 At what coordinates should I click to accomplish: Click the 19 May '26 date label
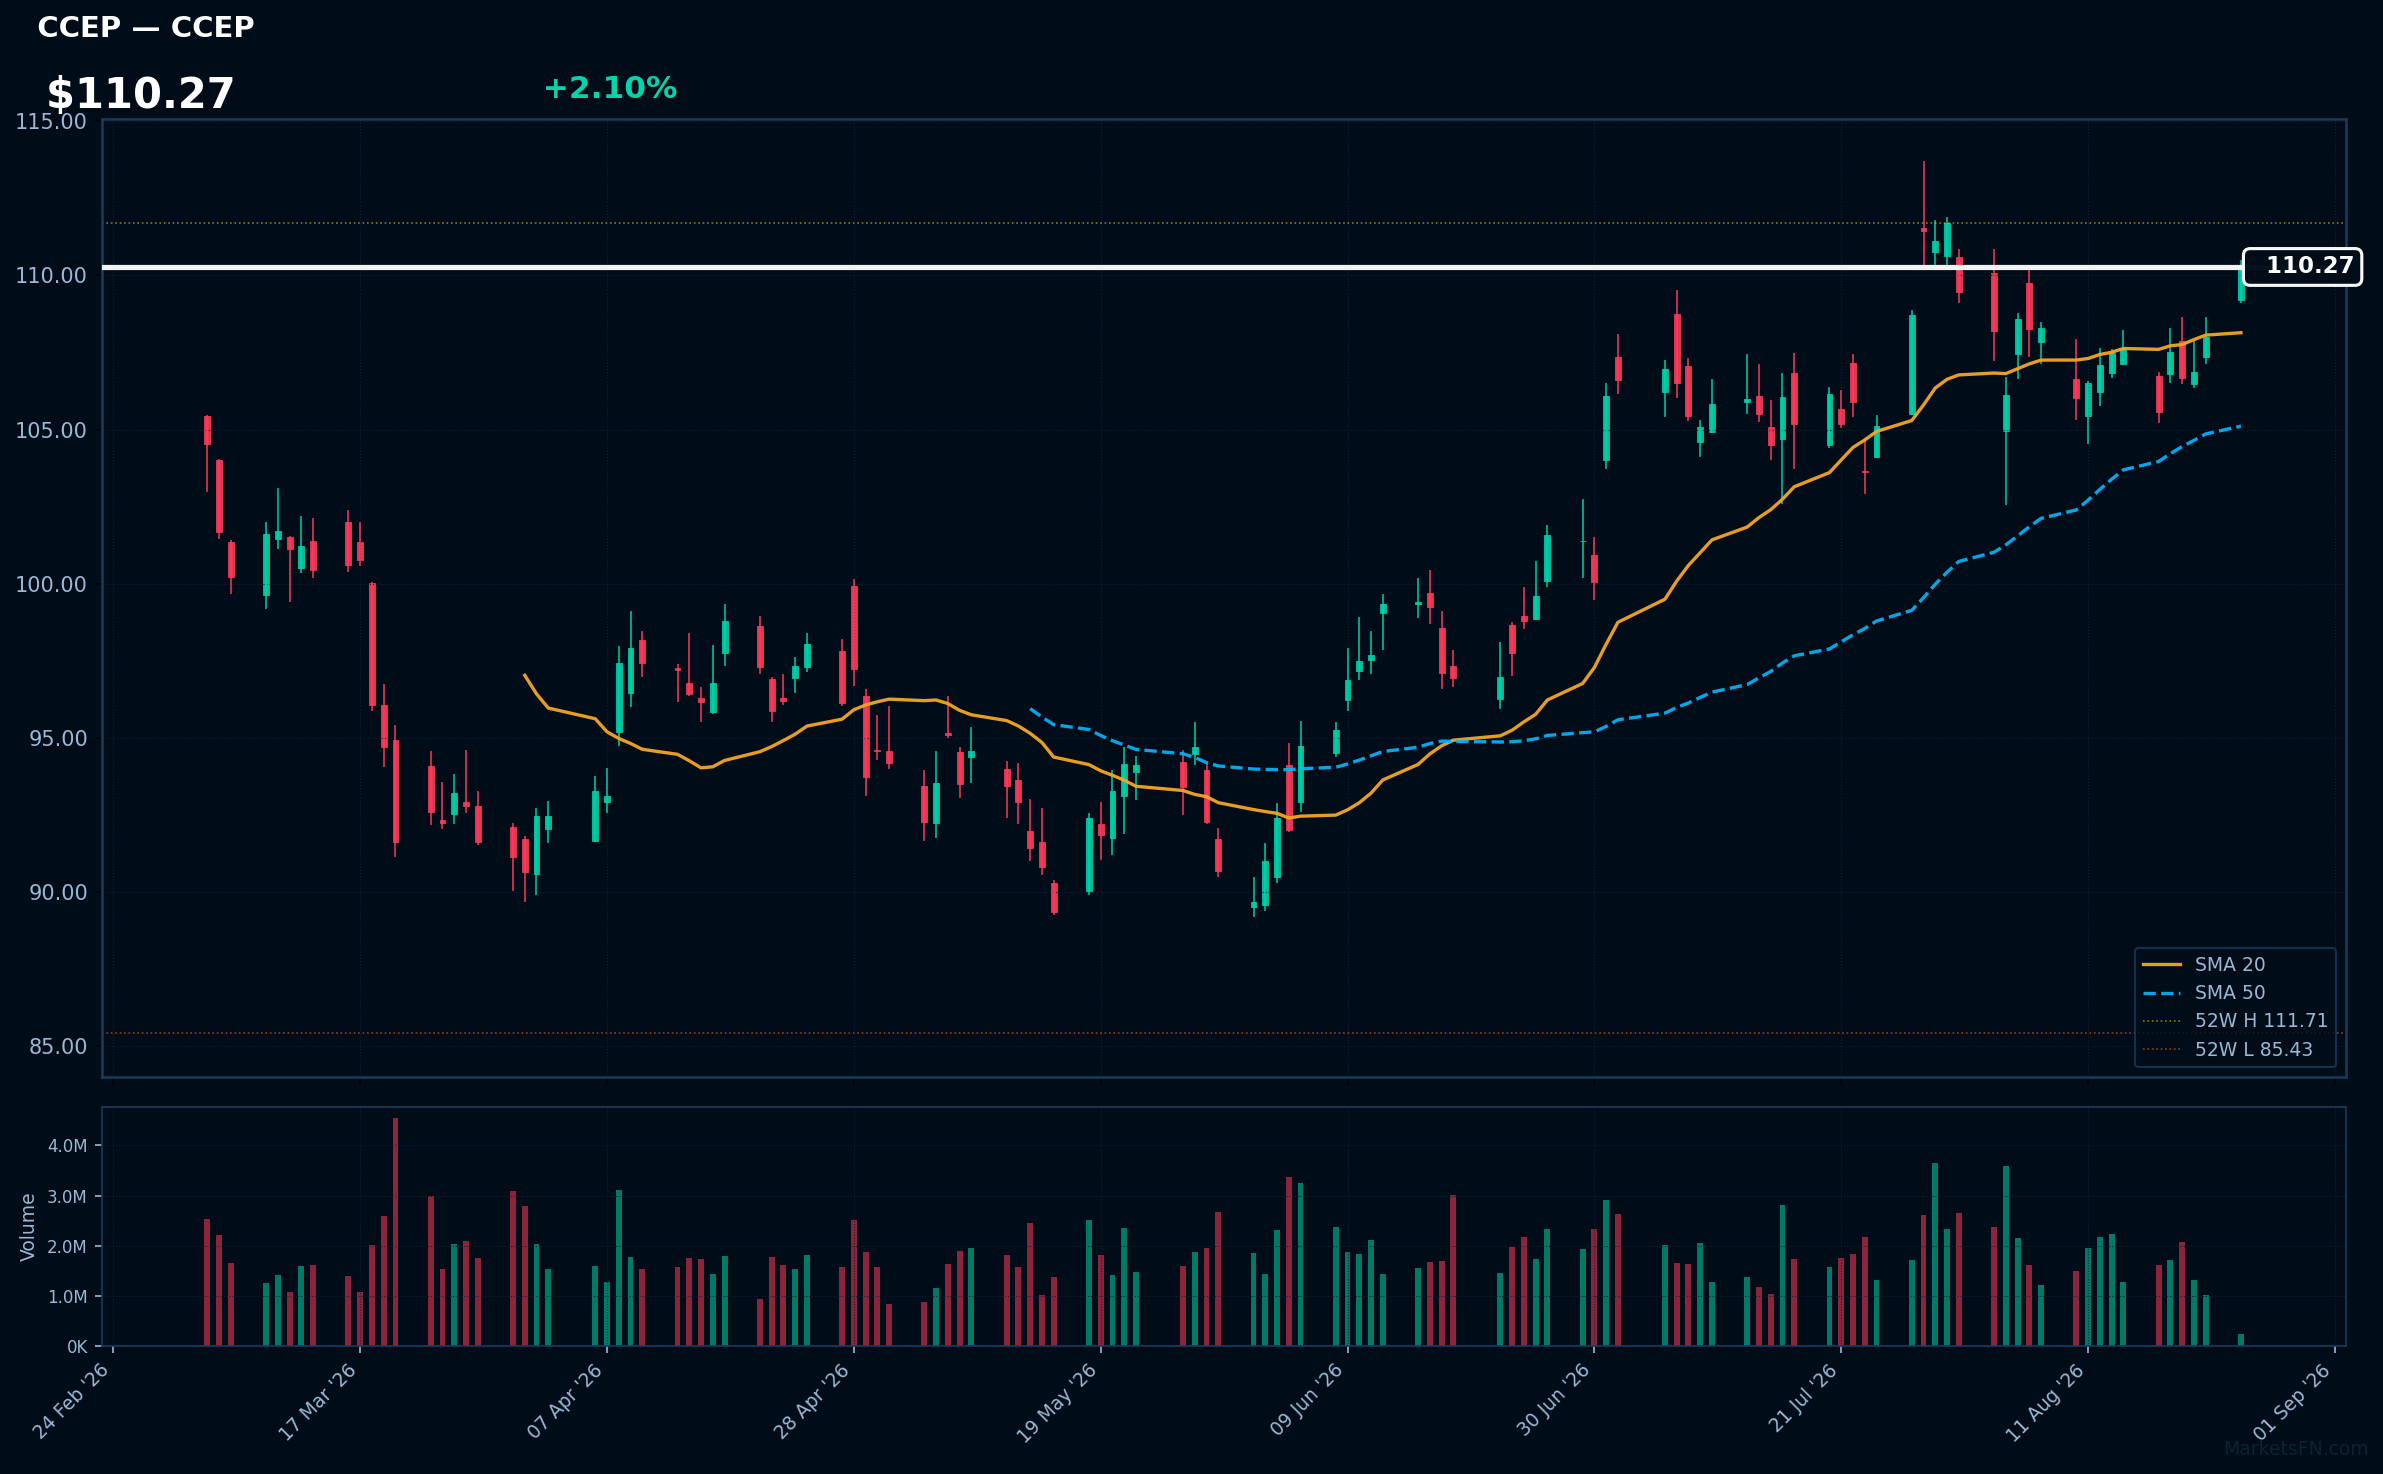pos(1057,1401)
